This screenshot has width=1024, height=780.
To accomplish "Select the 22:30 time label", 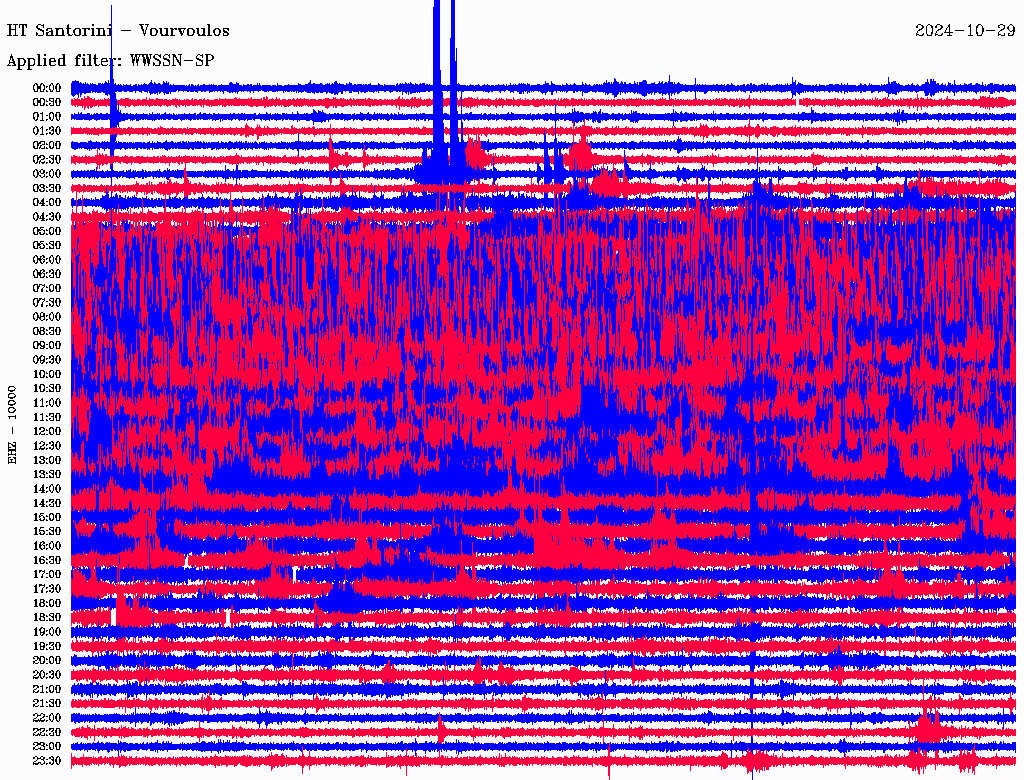I will tap(46, 732).
